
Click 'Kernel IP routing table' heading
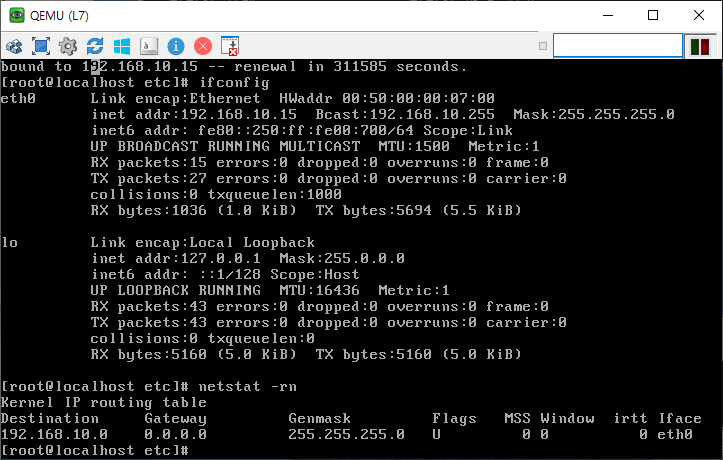(103, 402)
